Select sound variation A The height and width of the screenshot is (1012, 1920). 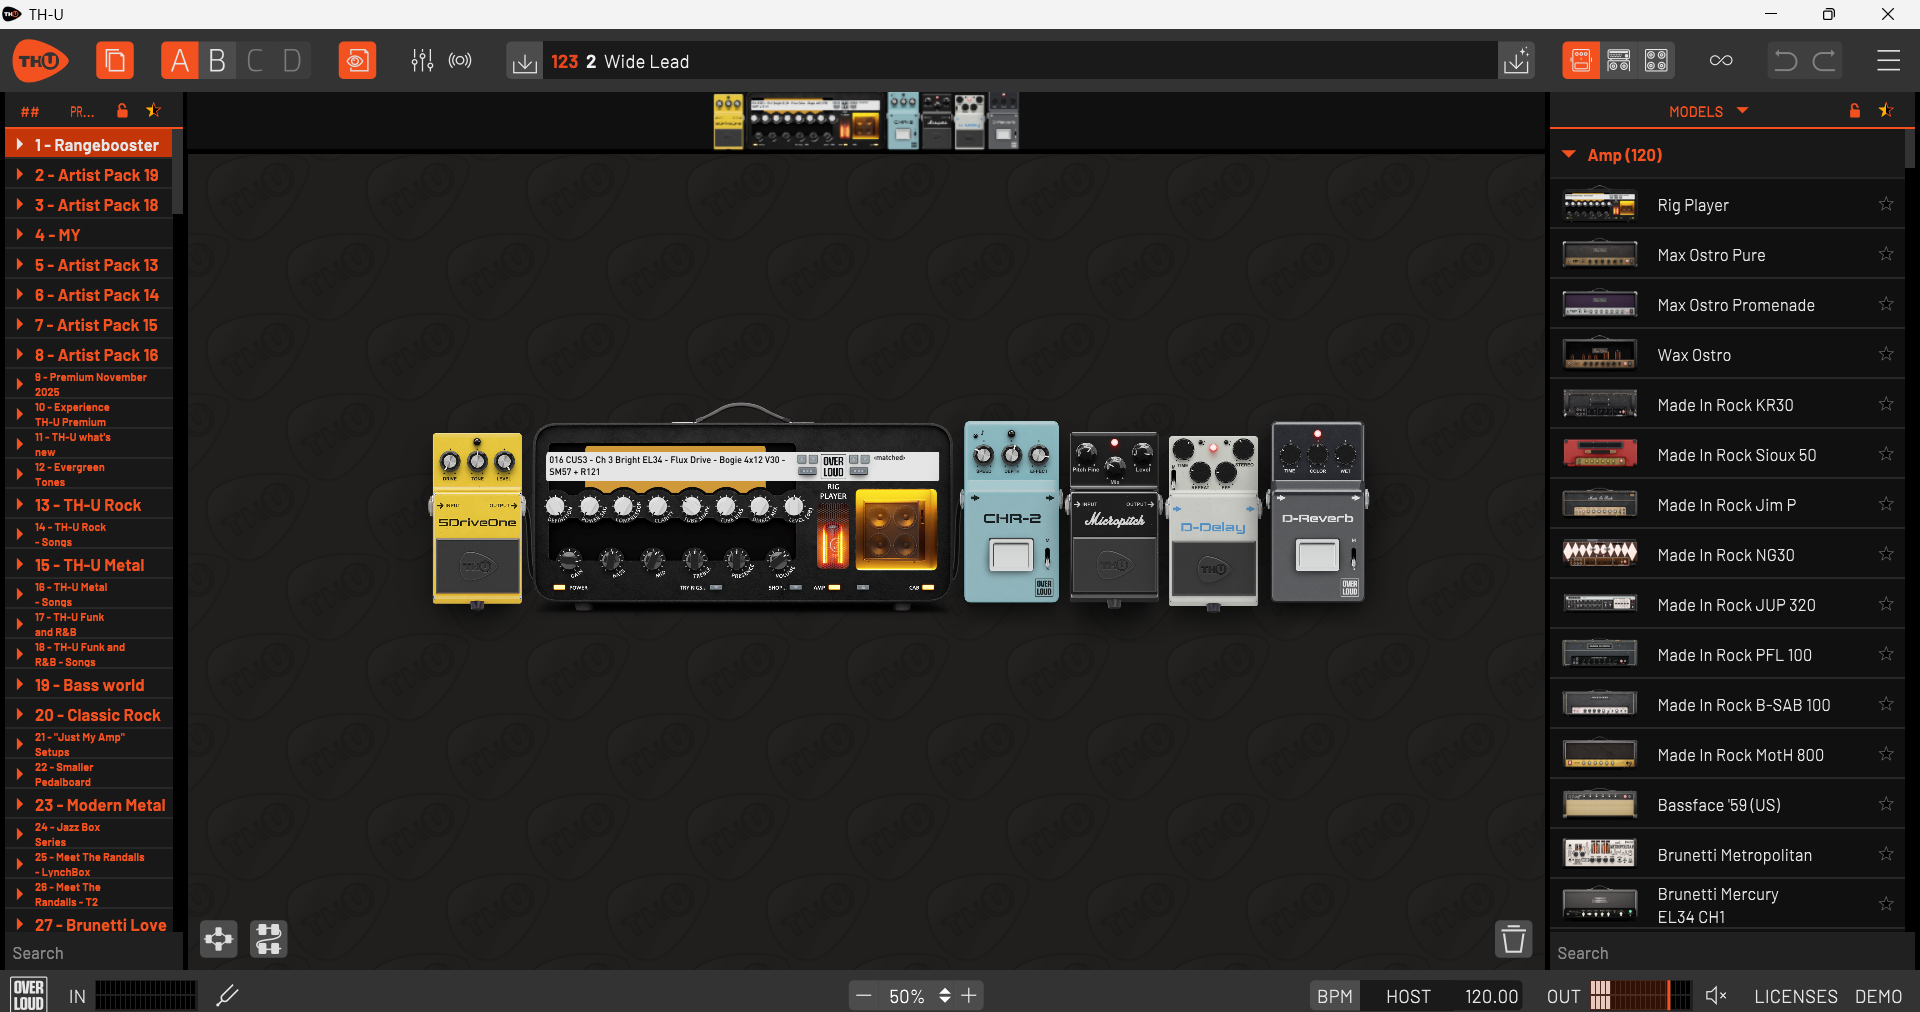[x=180, y=61]
